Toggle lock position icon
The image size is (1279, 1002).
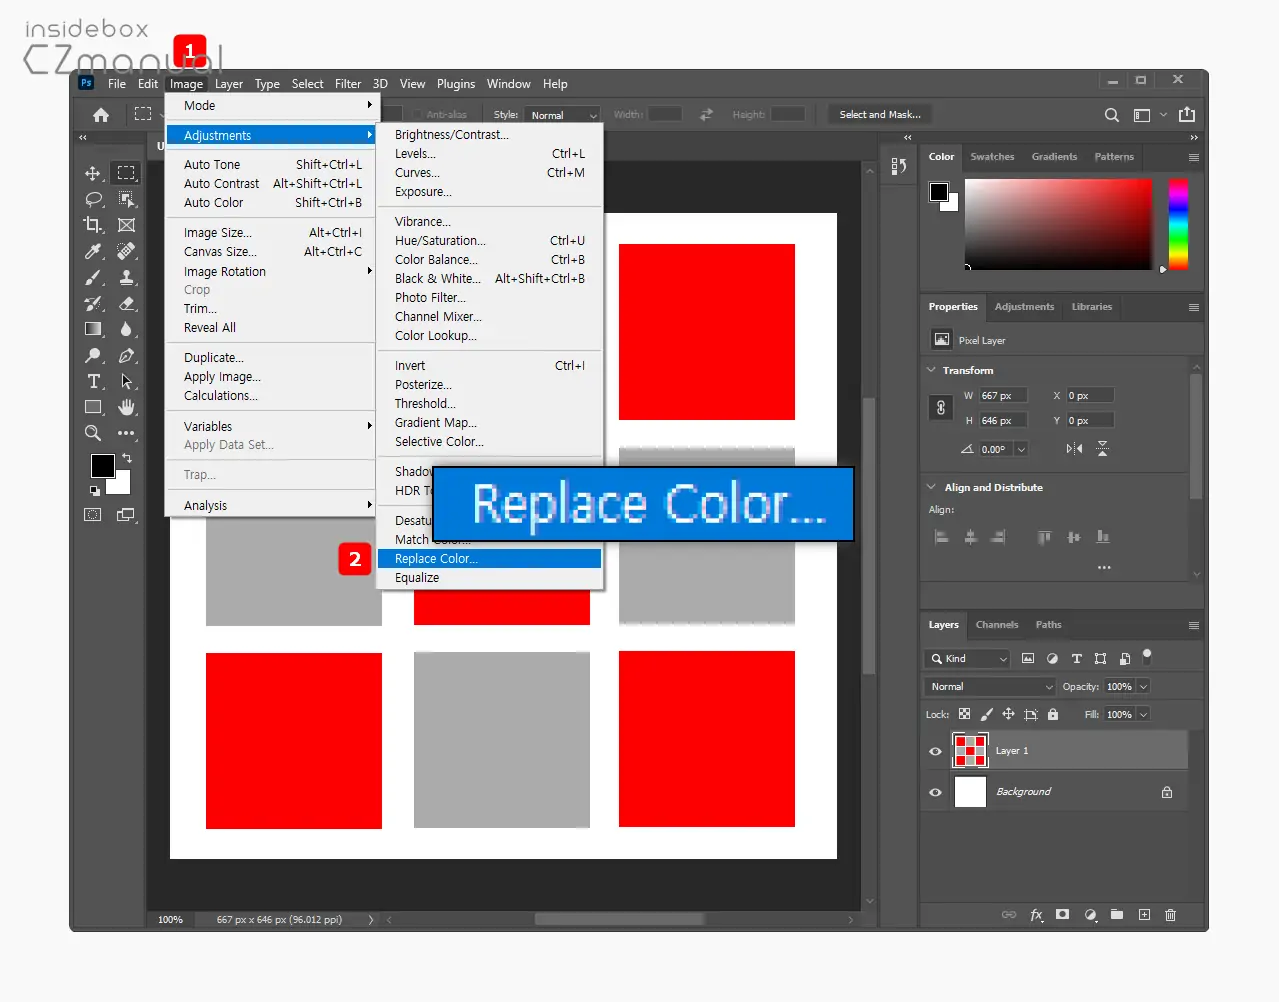[x=1008, y=714]
